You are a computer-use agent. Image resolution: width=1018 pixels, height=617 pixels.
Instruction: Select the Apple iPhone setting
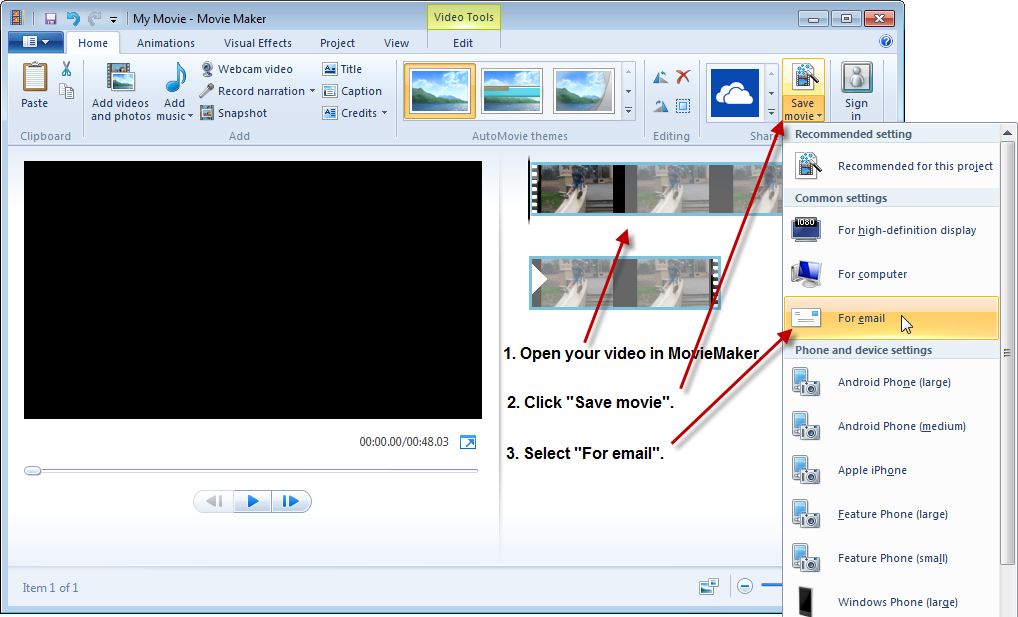pos(891,470)
